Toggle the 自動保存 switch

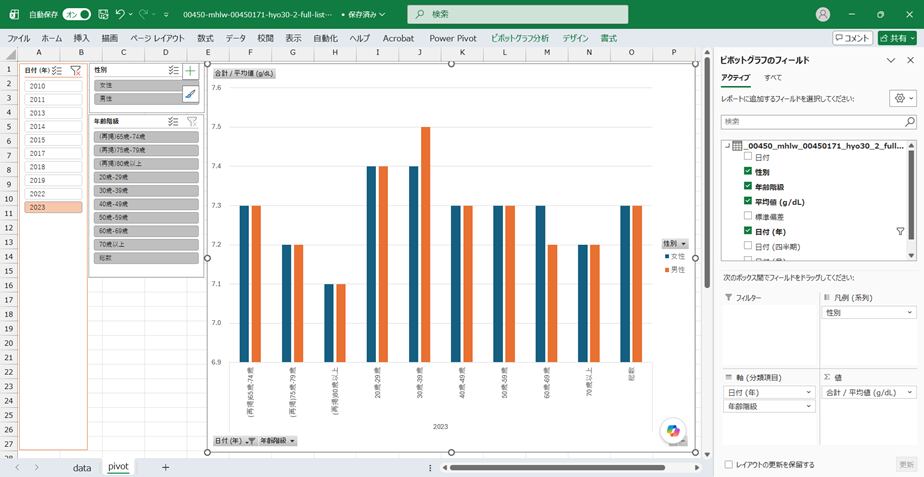pyautogui.click(x=77, y=14)
